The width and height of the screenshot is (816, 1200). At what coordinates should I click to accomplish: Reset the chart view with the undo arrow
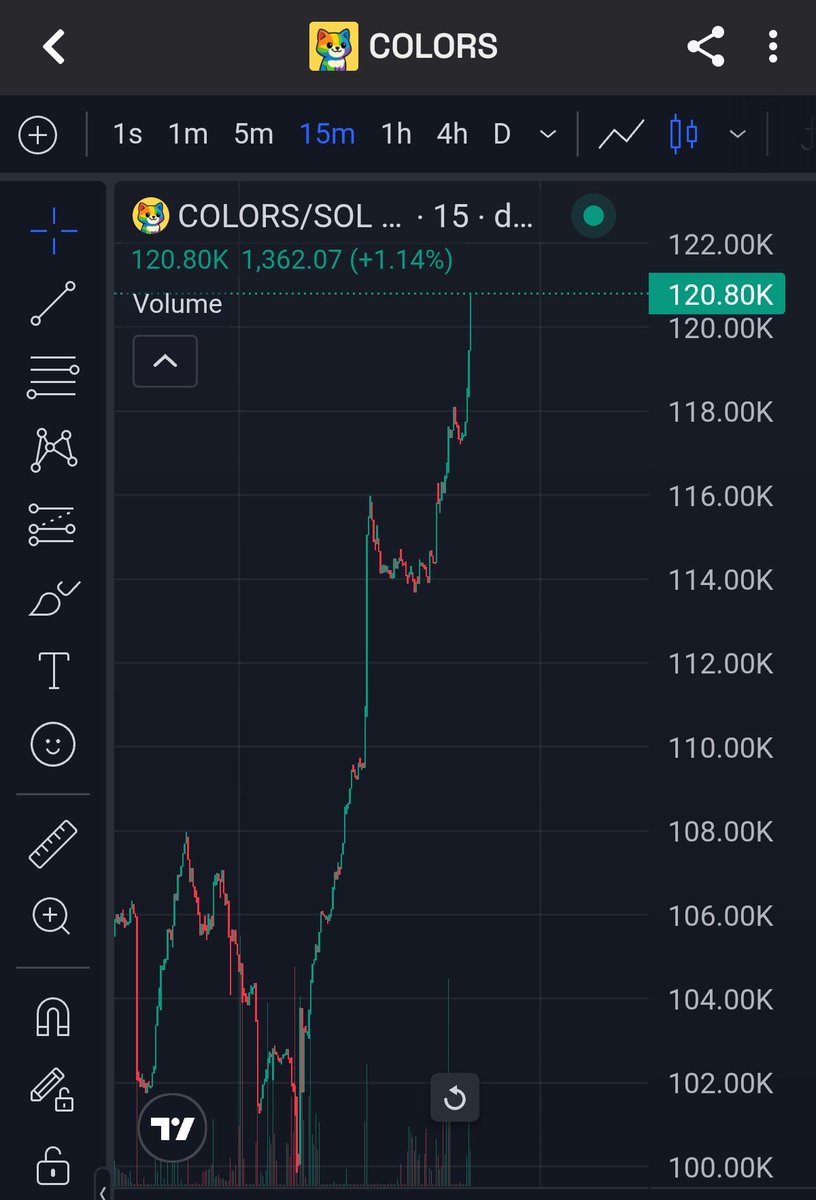point(455,1099)
